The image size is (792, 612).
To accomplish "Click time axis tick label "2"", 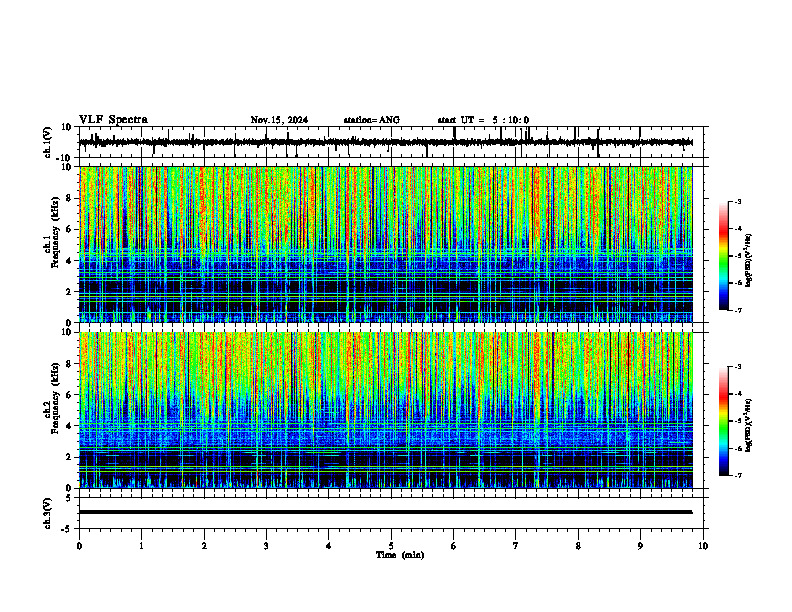I will pos(204,546).
